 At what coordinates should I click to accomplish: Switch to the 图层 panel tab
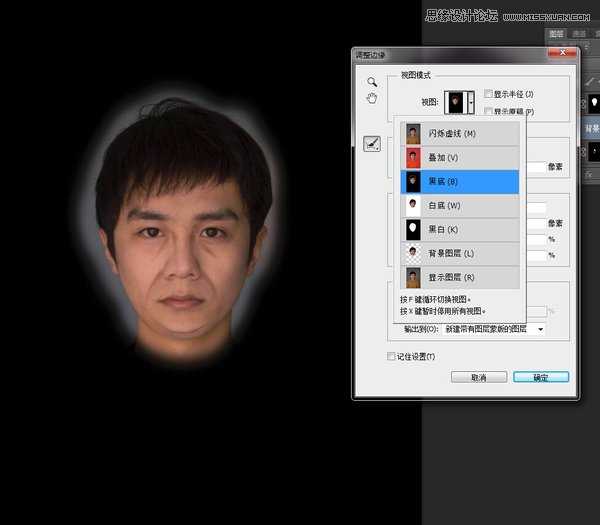coord(559,32)
